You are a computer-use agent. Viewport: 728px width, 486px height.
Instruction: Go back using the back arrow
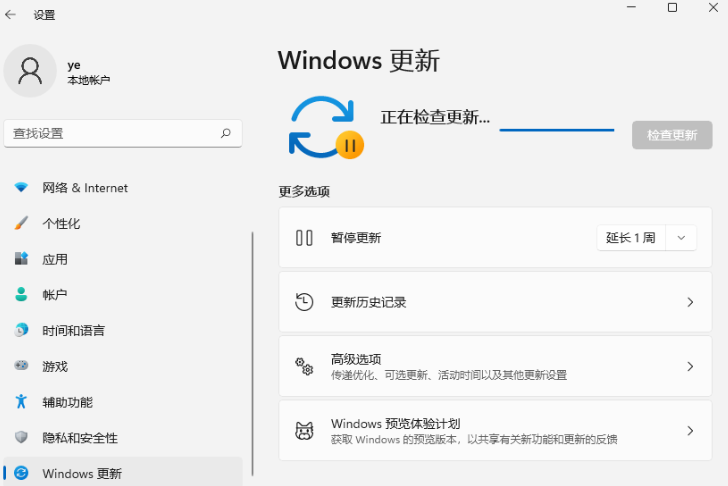10,15
